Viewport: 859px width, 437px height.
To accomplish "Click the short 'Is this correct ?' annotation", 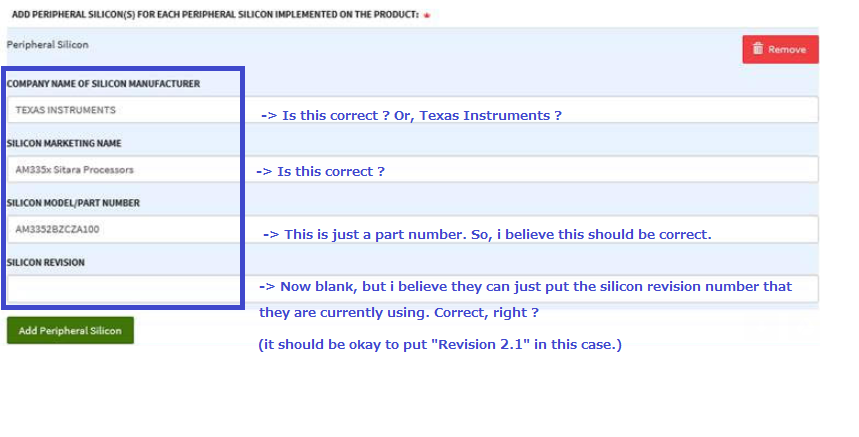I will tap(320, 171).
